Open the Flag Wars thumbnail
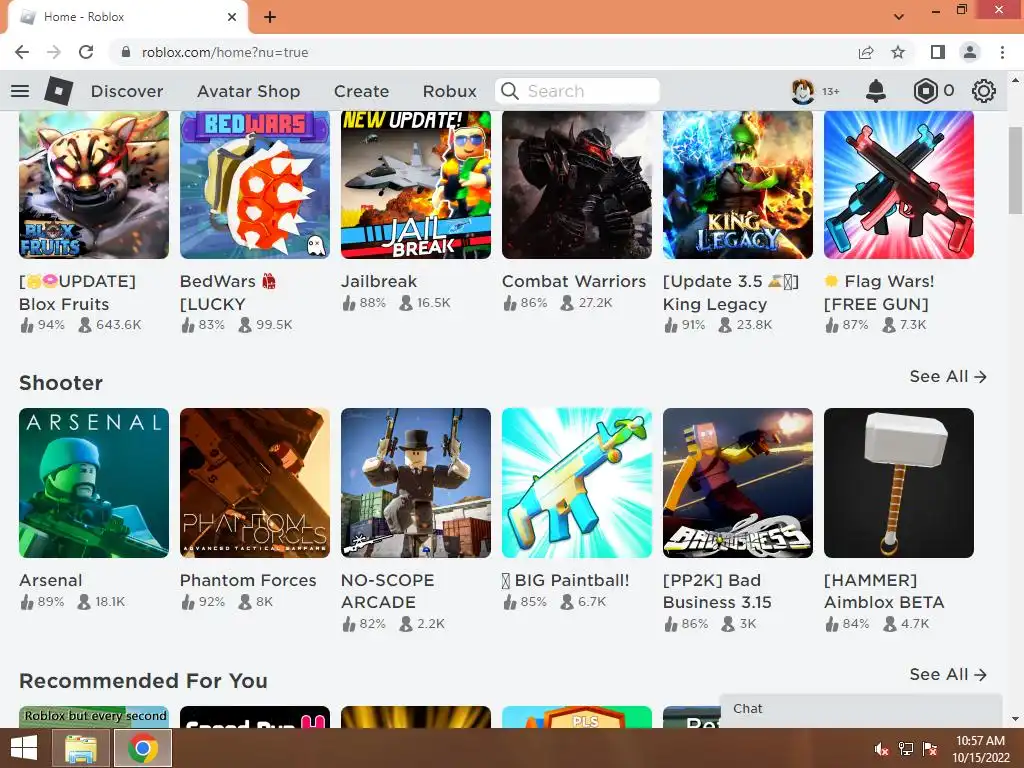This screenshot has width=1024, height=768. pyautogui.click(x=899, y=185)
